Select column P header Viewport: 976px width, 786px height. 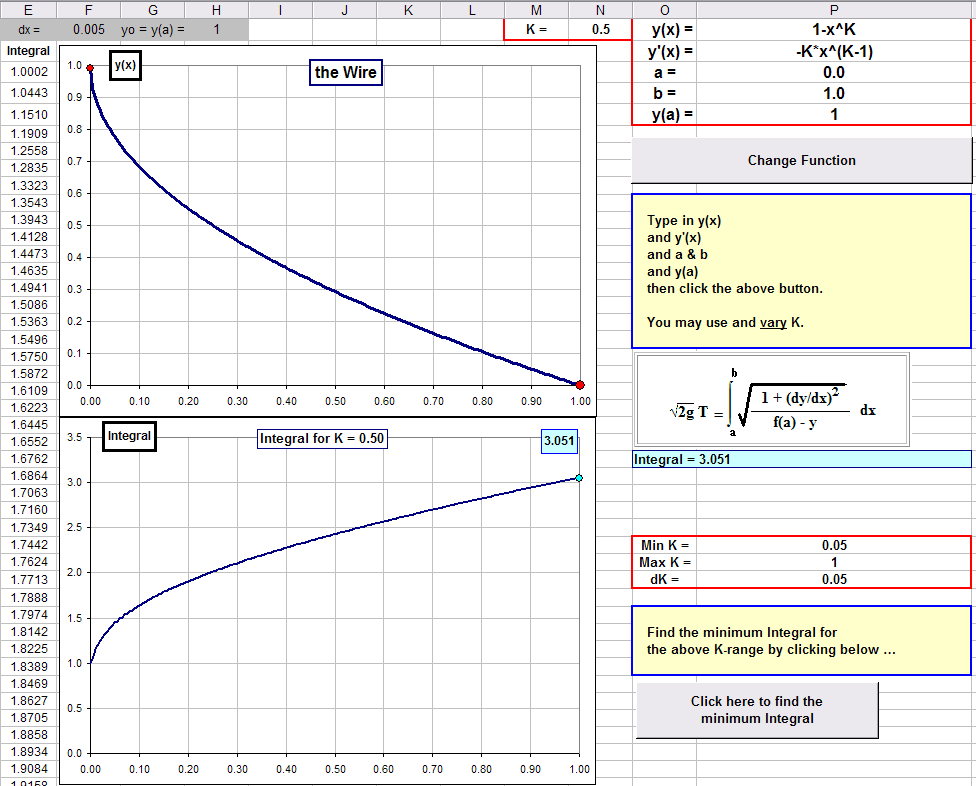pos(834,10)
